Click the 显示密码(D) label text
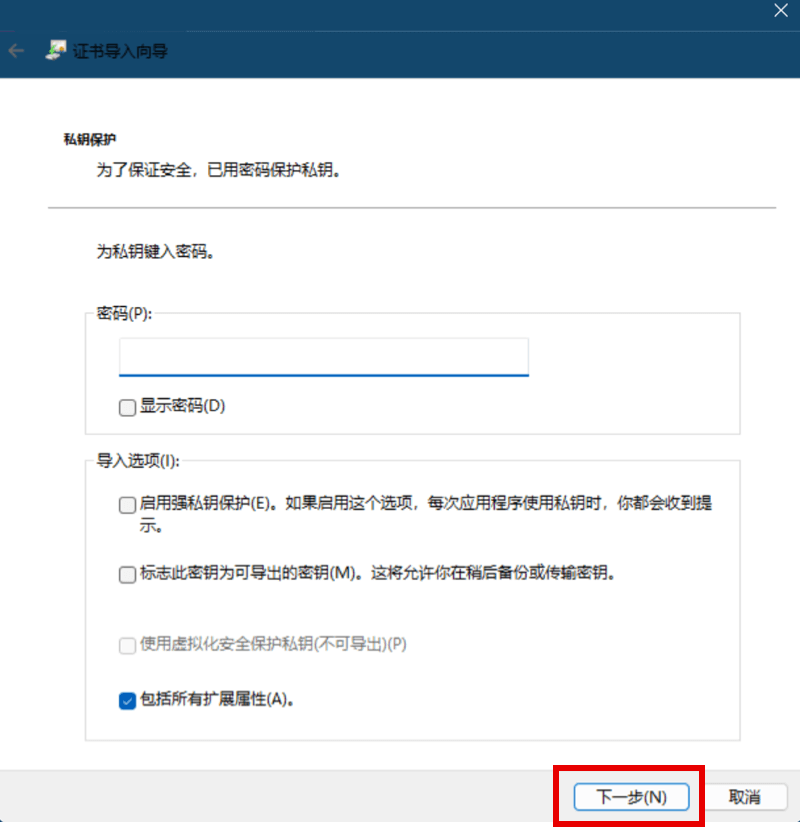The width and height of the screenshot is (800, 828). pyautogui.click(x=183, y=406)
